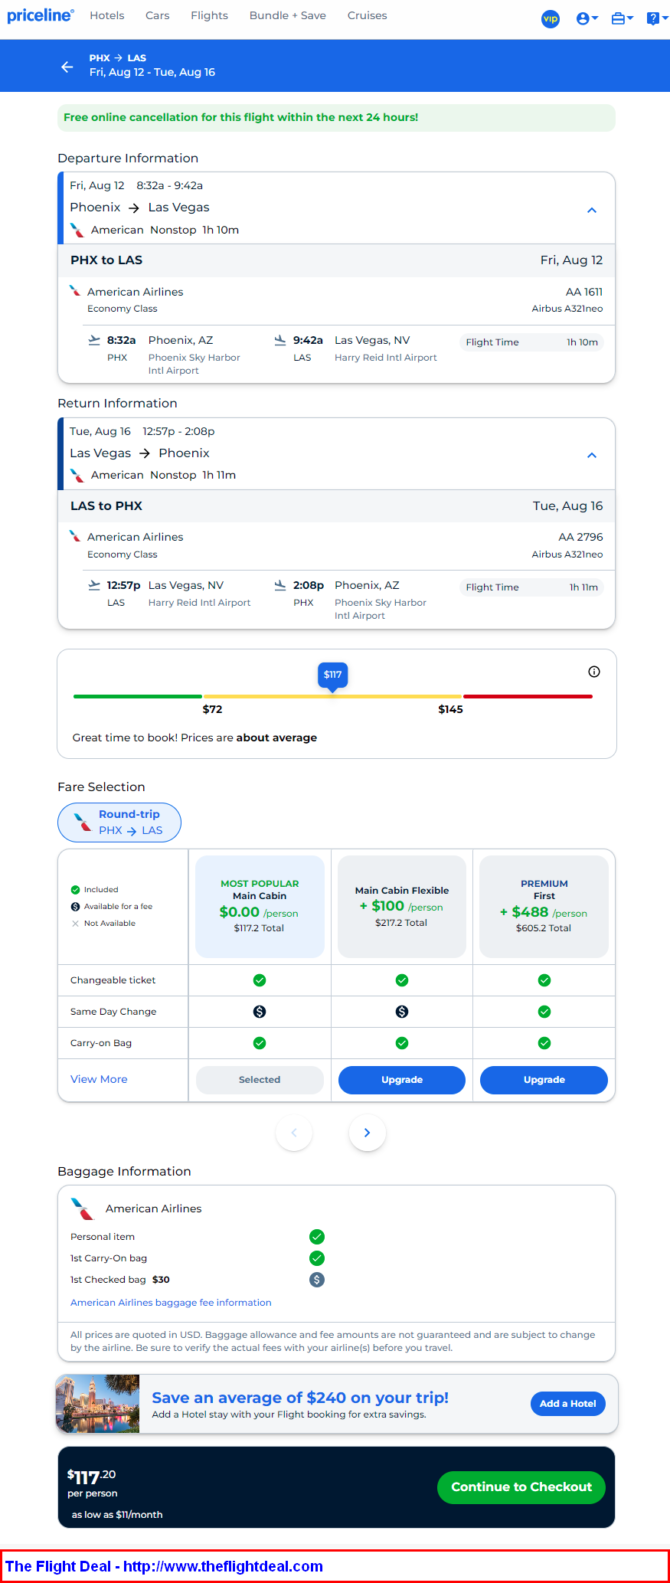Click the $72 low price label

coord(212,709)
